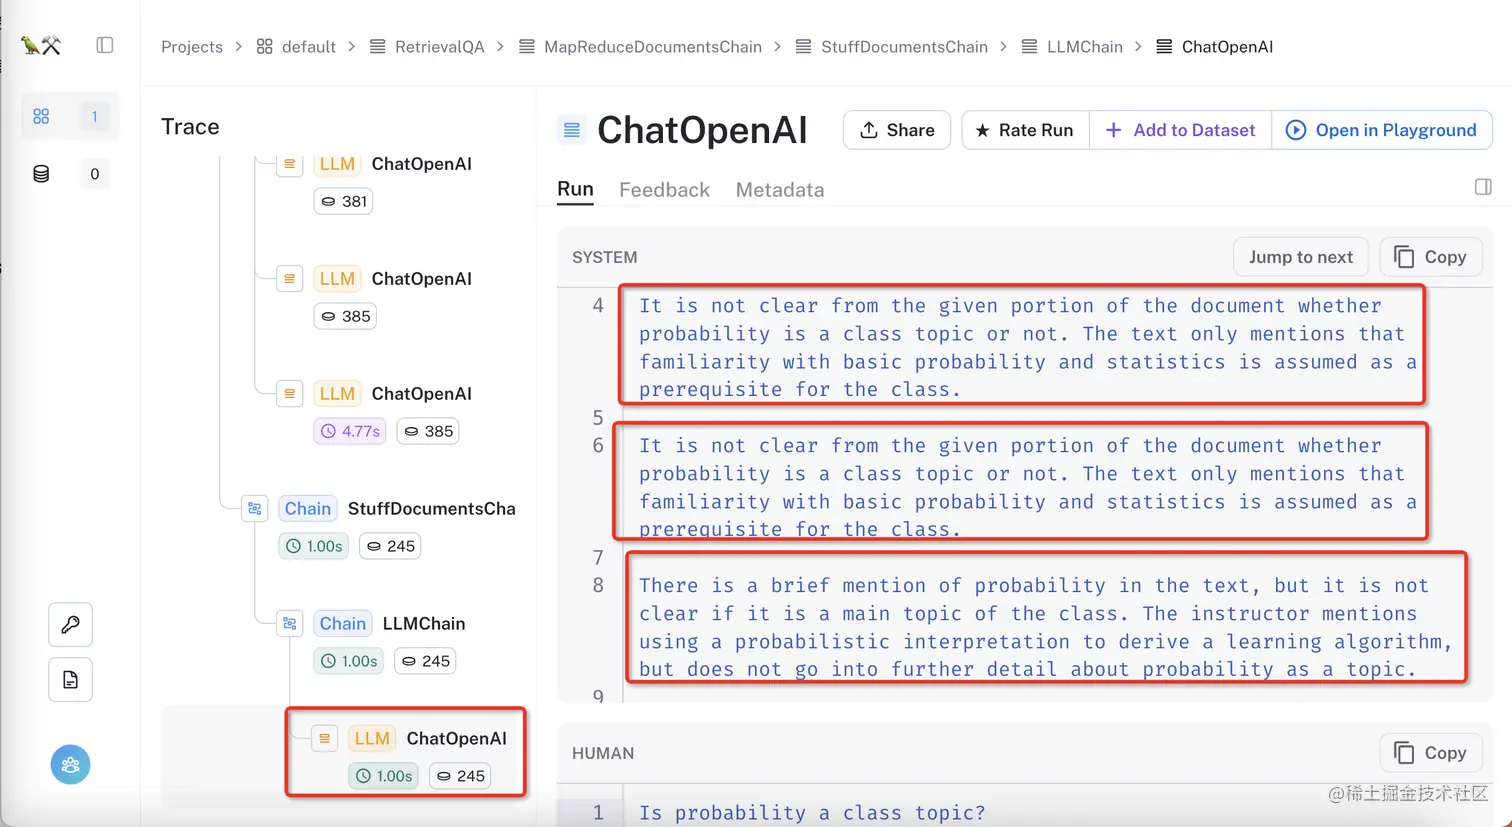Toggle the left sidebar collapse icon
The height and width of the screenshot is (827, 1512).
(x=105, y=45)
